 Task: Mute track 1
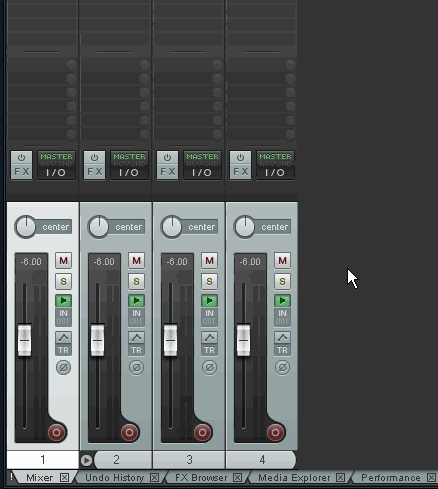pyautogui.click(x=63, y=260)
